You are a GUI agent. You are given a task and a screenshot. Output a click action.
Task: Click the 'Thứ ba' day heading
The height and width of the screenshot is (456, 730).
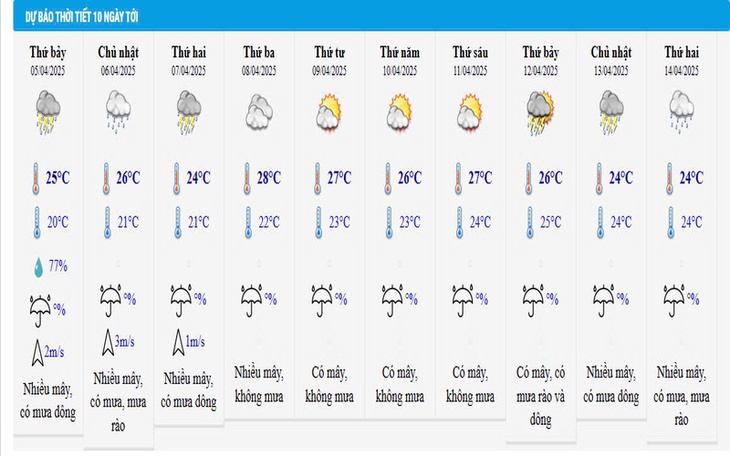click(259, 52)
